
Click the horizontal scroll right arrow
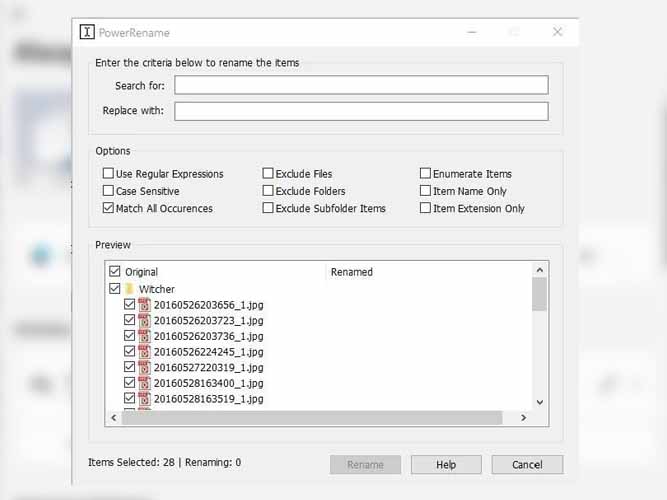(x=524, y=418)
